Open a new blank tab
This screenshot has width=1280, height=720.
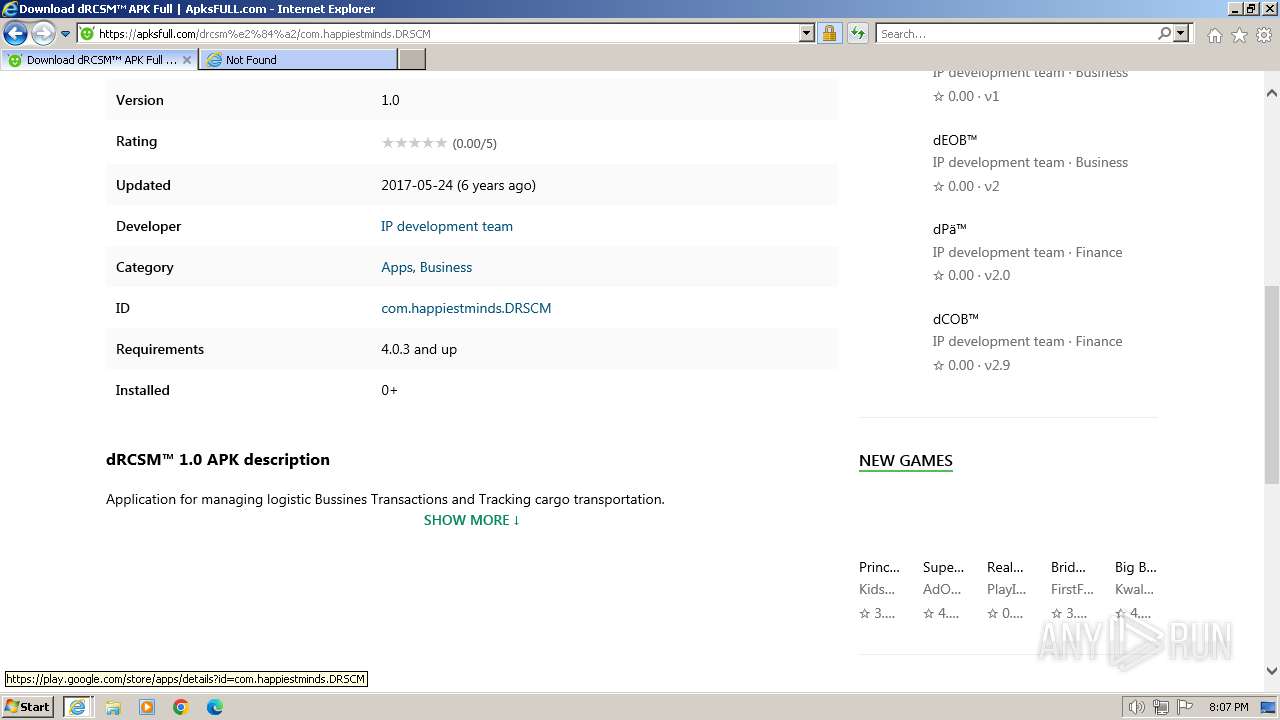(412, 60)
